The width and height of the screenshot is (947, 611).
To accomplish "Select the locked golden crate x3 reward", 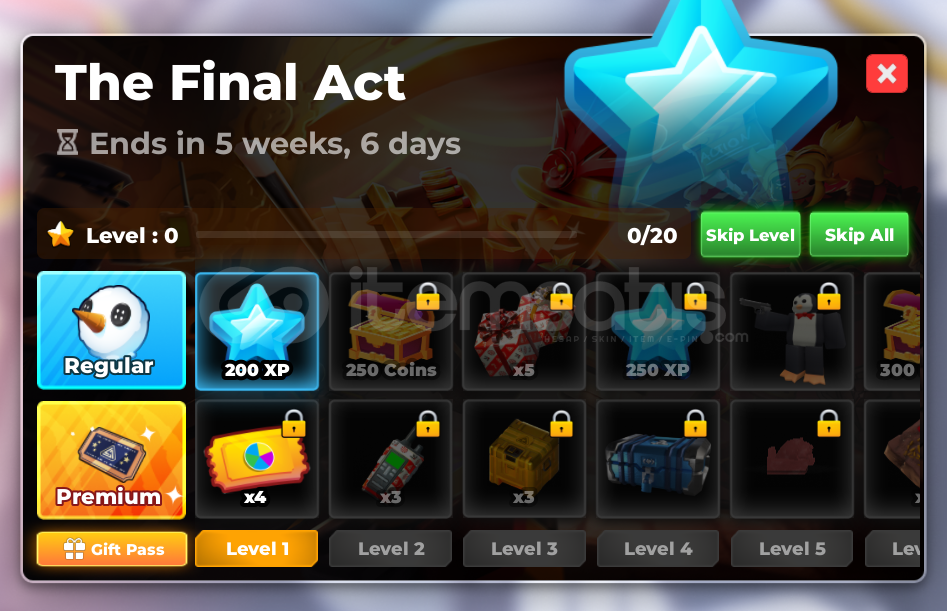I will pyautogui.click(x=524, y=459).
